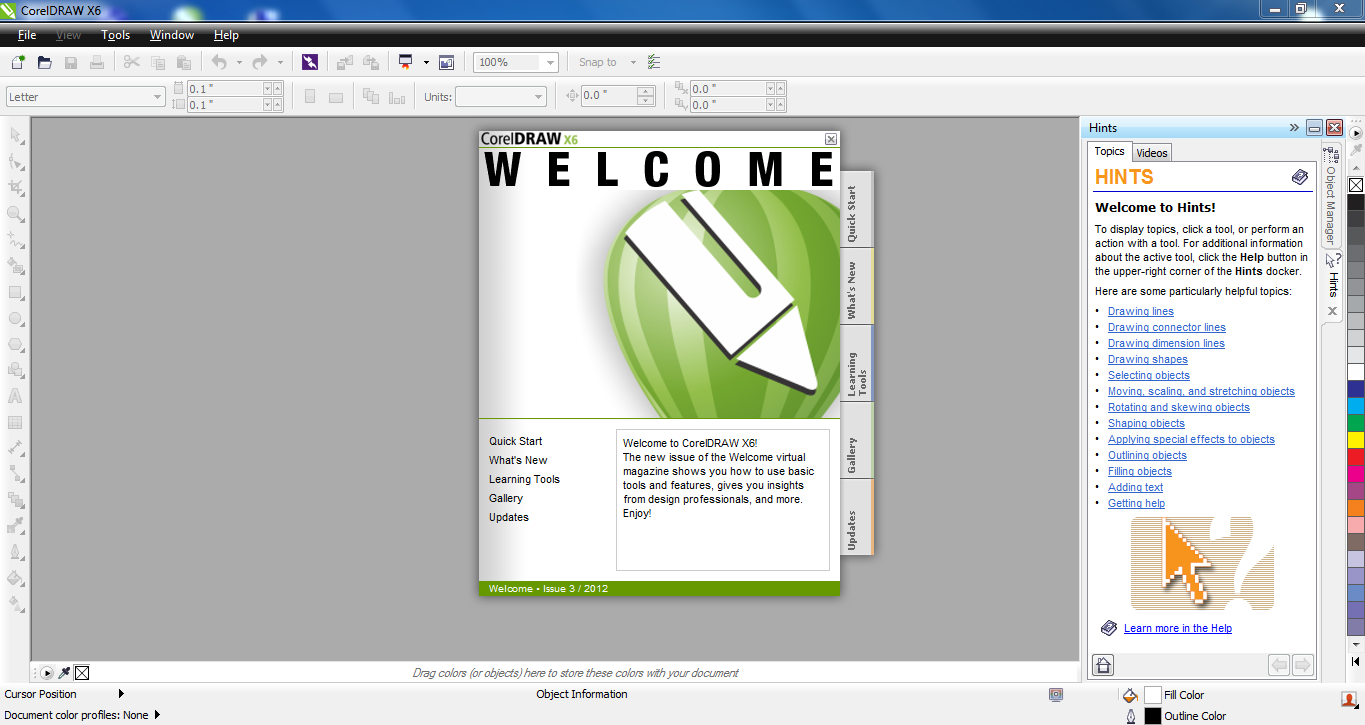Open the Drawing lines hint link
This screenshot has height=725, width=1365.
pos(1141,311)
